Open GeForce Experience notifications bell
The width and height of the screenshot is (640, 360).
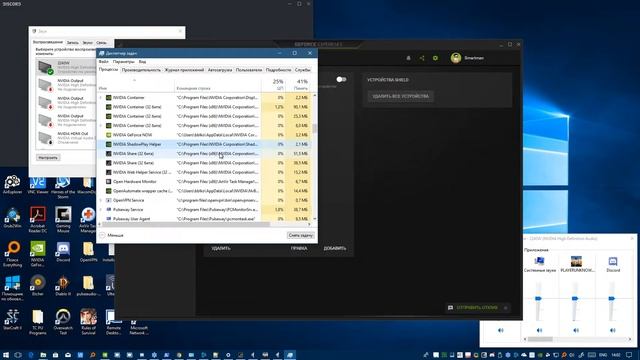point(408,58)
